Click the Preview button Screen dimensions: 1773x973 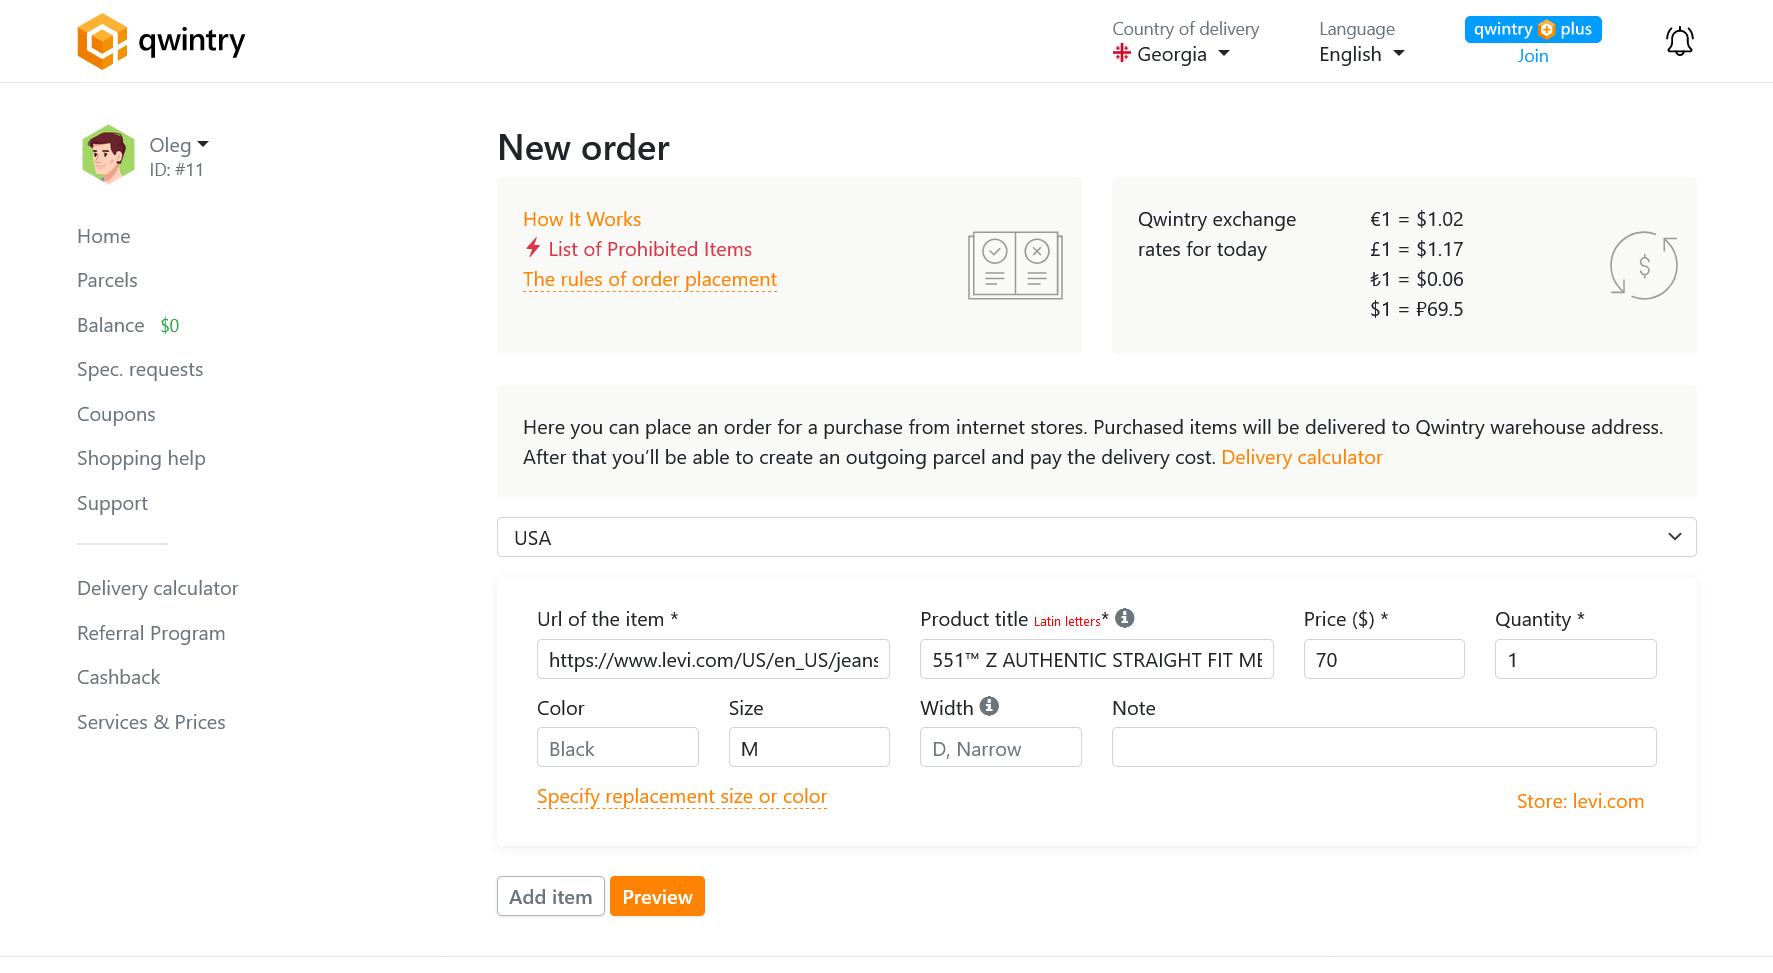657,896
